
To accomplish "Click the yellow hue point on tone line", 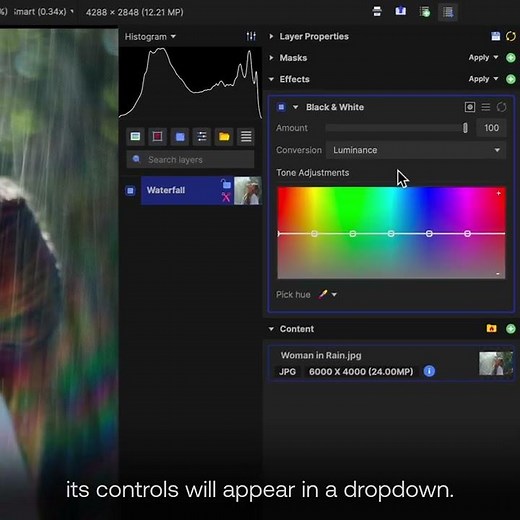I will [314, 234].
